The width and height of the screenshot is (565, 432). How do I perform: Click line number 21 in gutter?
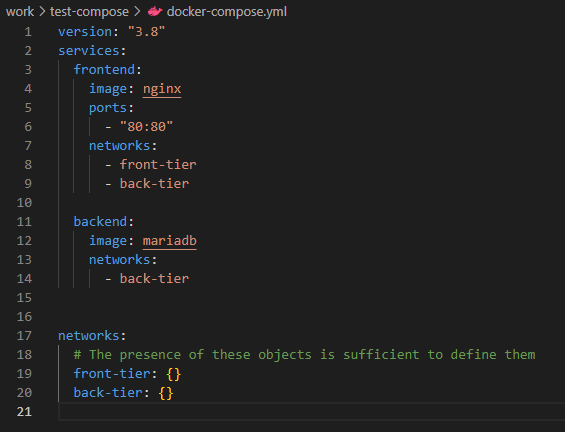click(24, 412)
